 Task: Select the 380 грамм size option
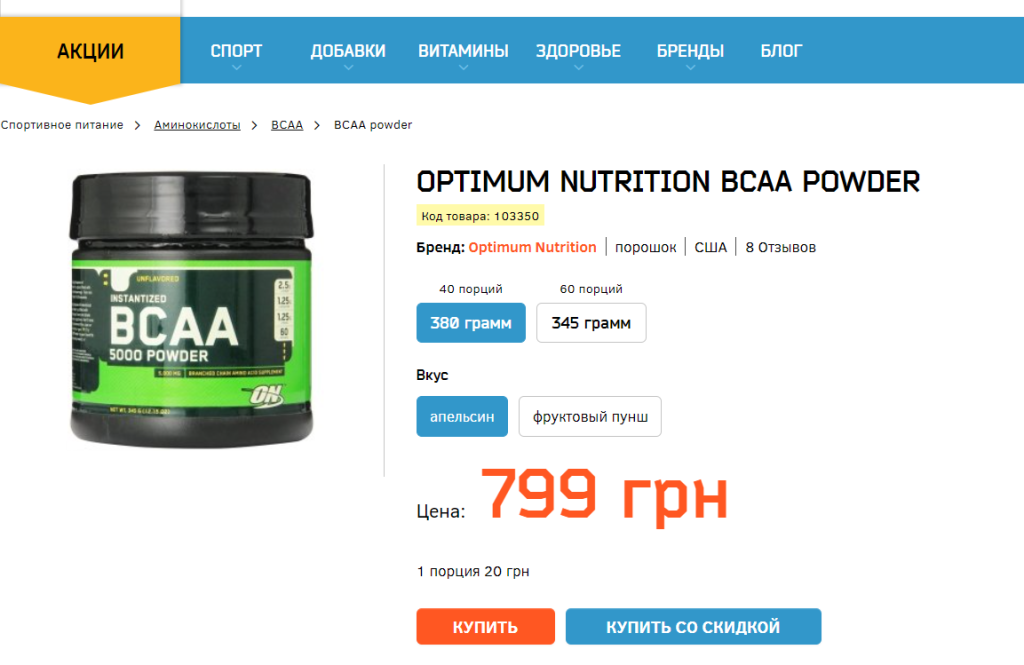tap(471, 323)
